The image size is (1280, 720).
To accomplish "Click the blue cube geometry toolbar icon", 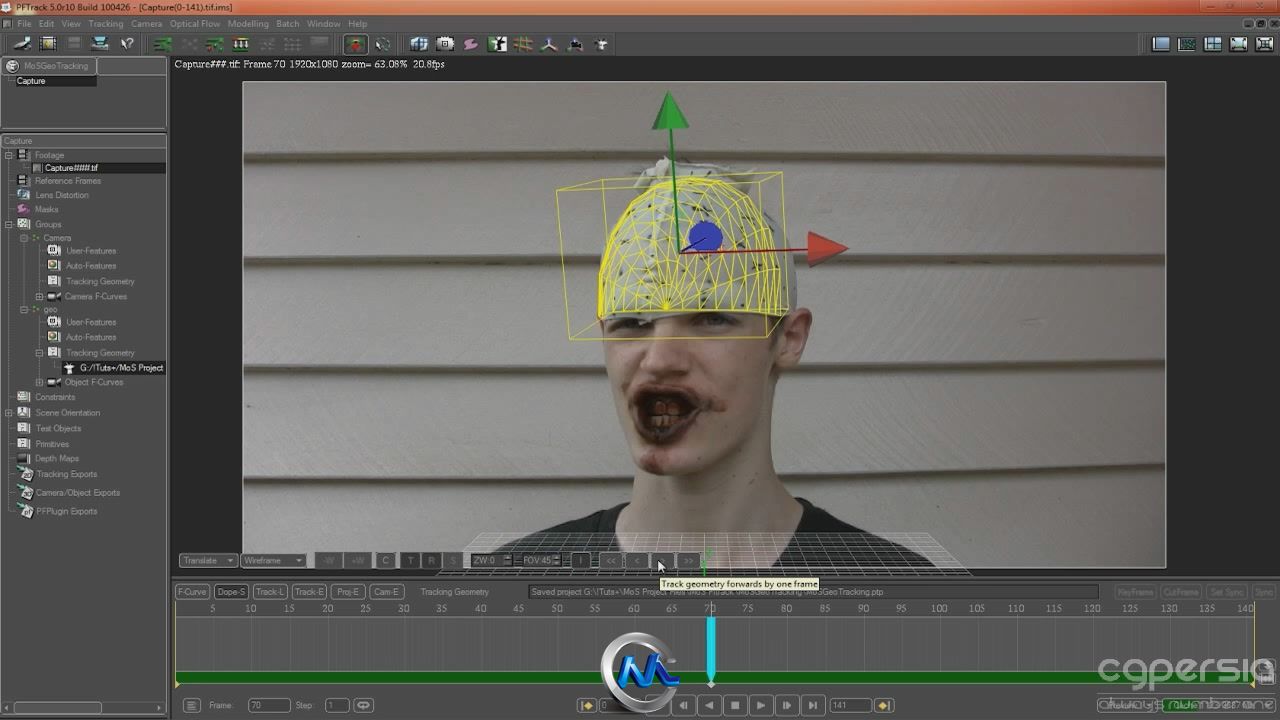I will pyautogui.click(x=419, y=44).
